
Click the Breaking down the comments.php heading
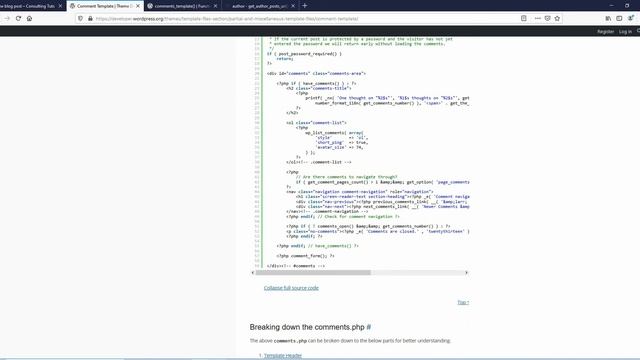[307, 327]
